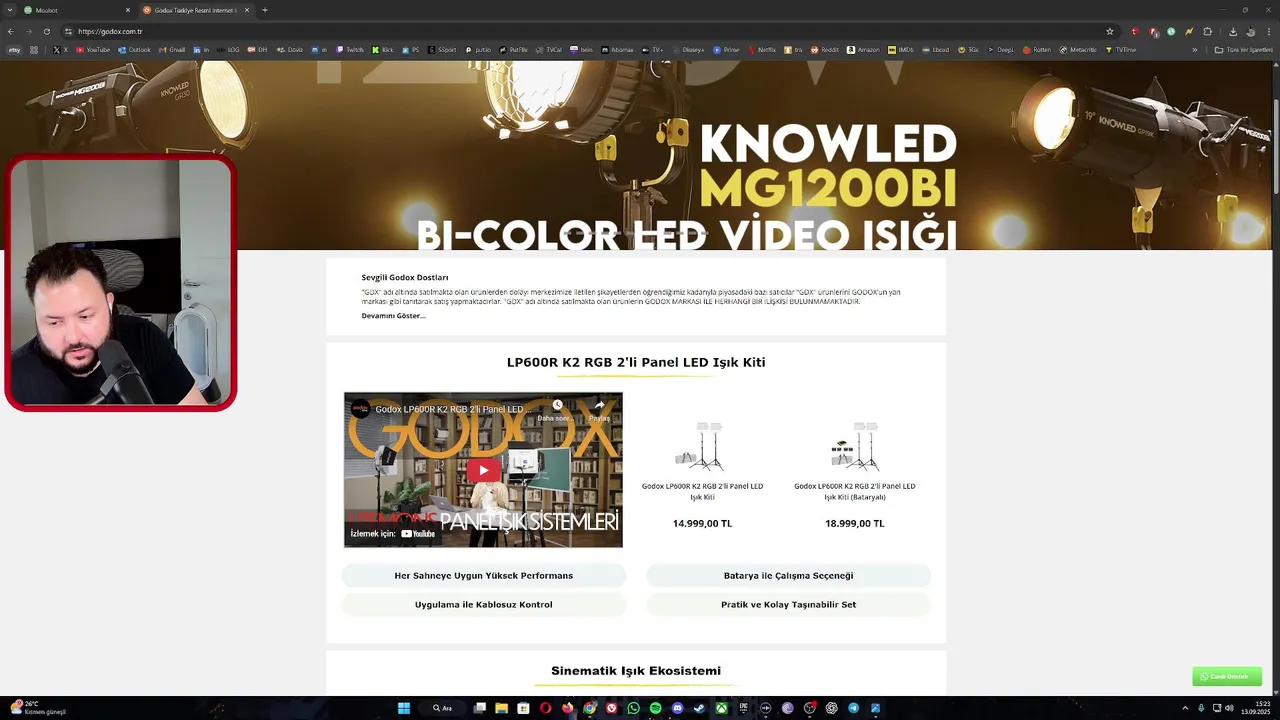Open the LP600R kit (Bataryalı) product image
This screenshot has width=1280, height=720.
tap(855, 446)
